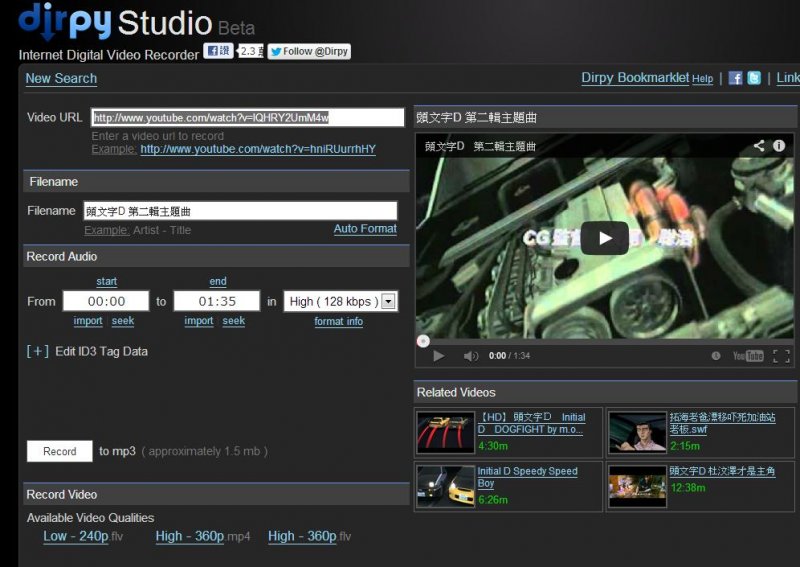Click the share icon in video player
Screen dimensions: 800x567
(x=759, y=145)
